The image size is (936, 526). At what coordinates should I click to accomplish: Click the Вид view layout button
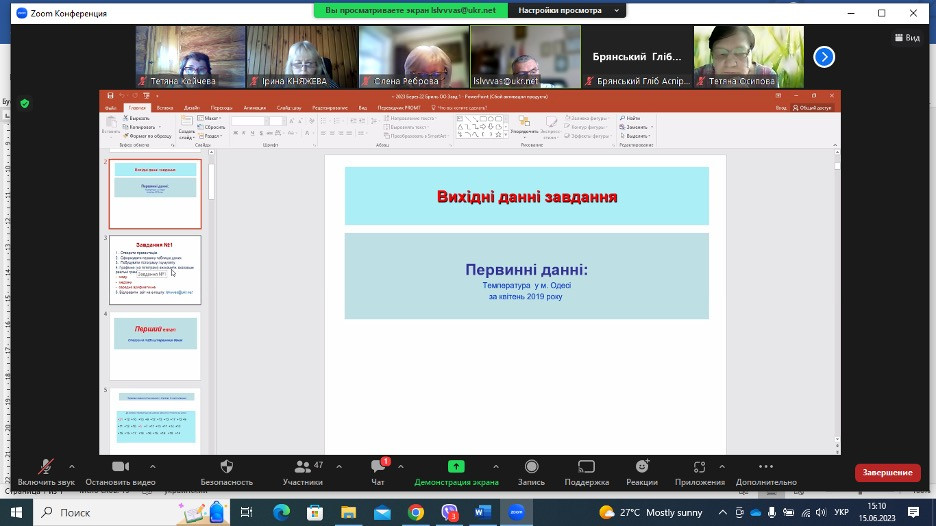coord(906,38)
